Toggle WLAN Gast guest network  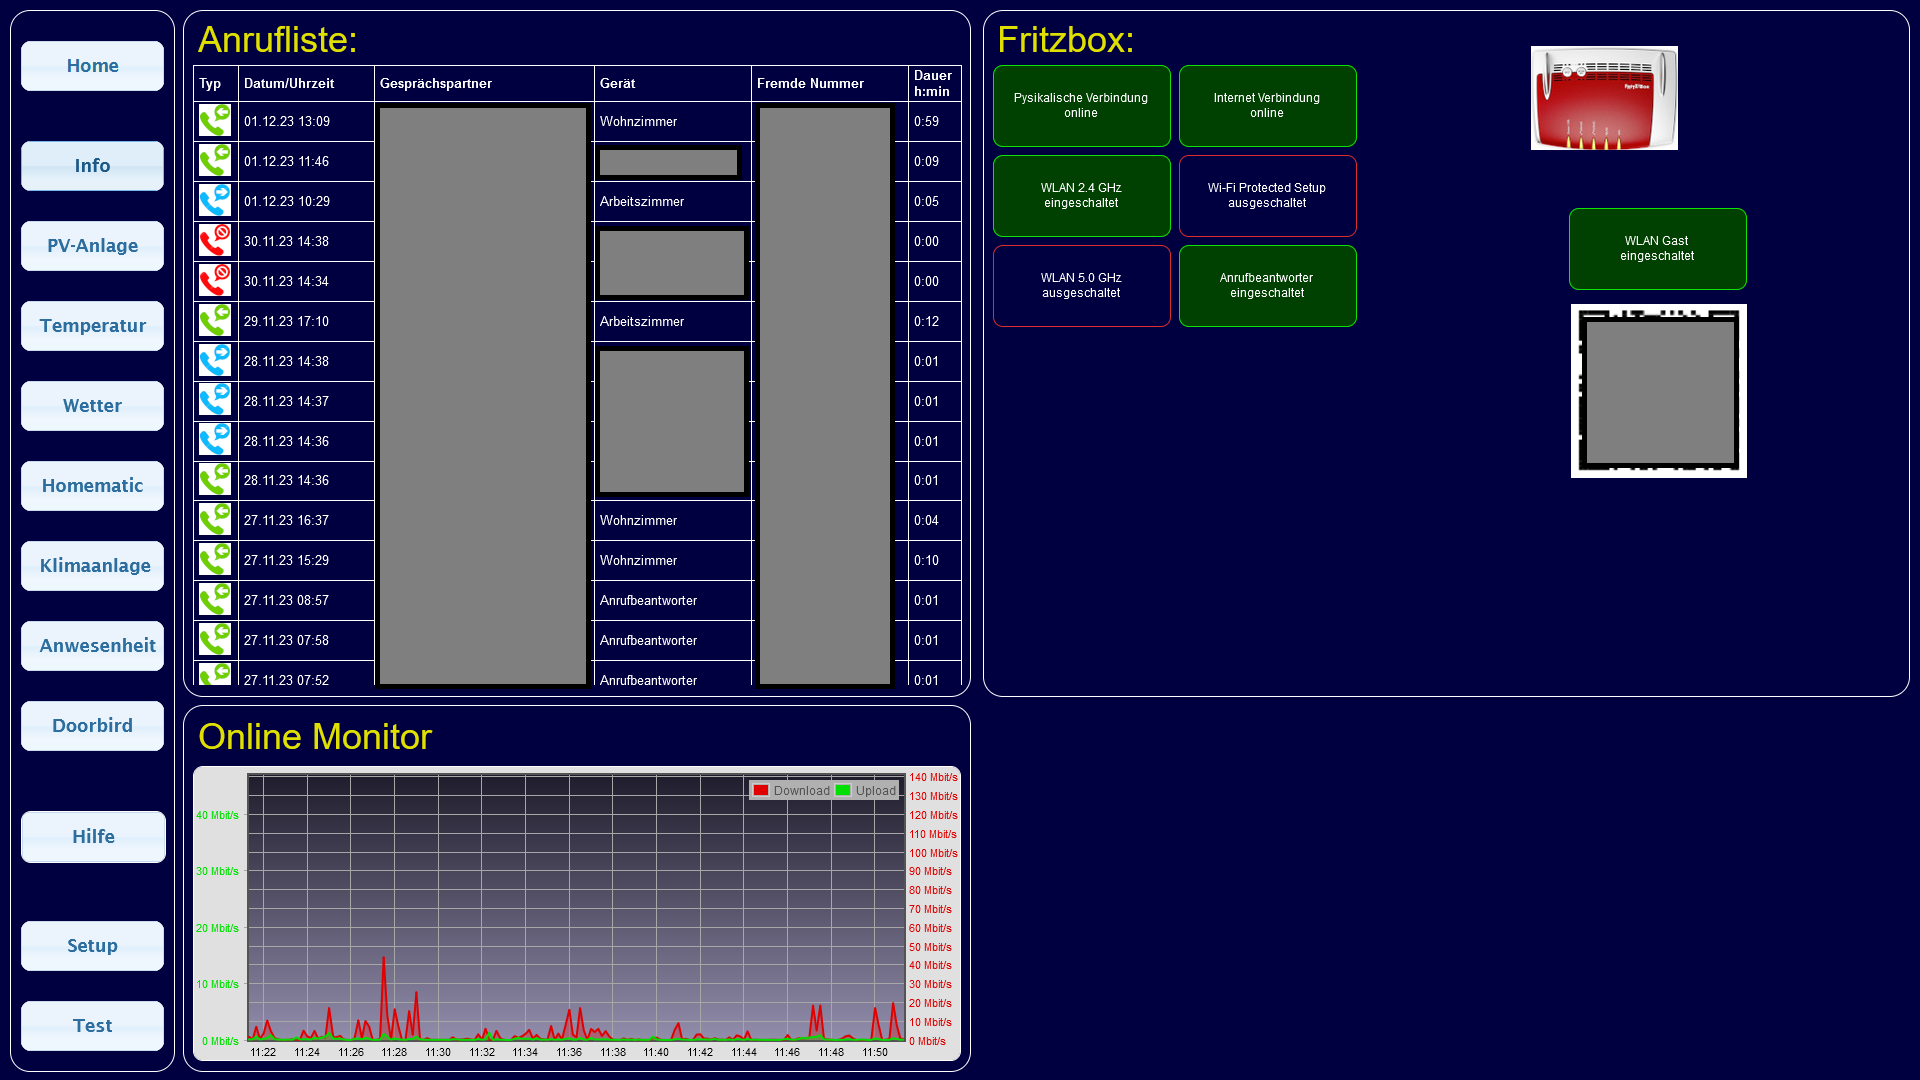point(1658,249)
